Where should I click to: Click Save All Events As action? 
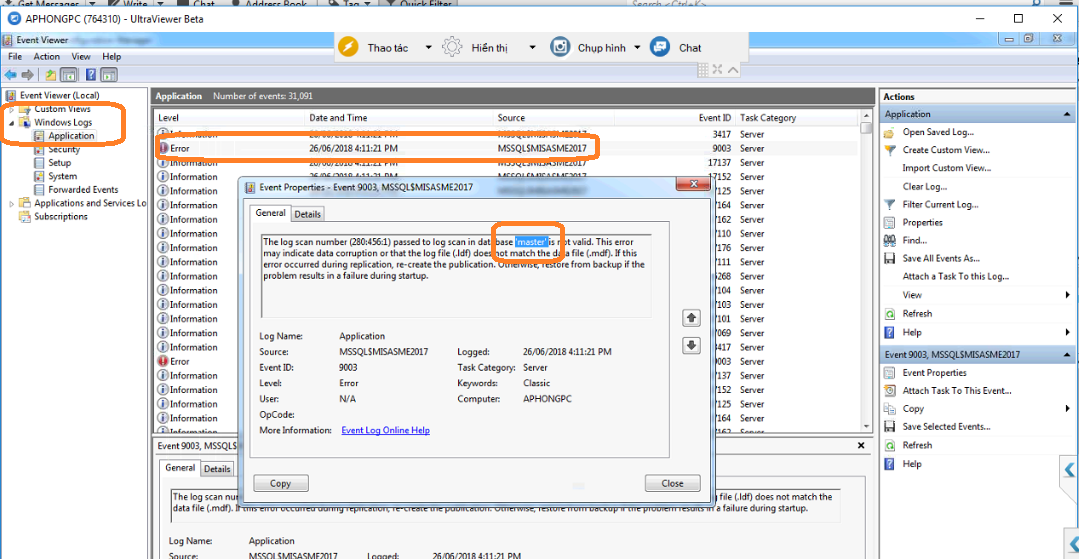[x=941, y=259]
